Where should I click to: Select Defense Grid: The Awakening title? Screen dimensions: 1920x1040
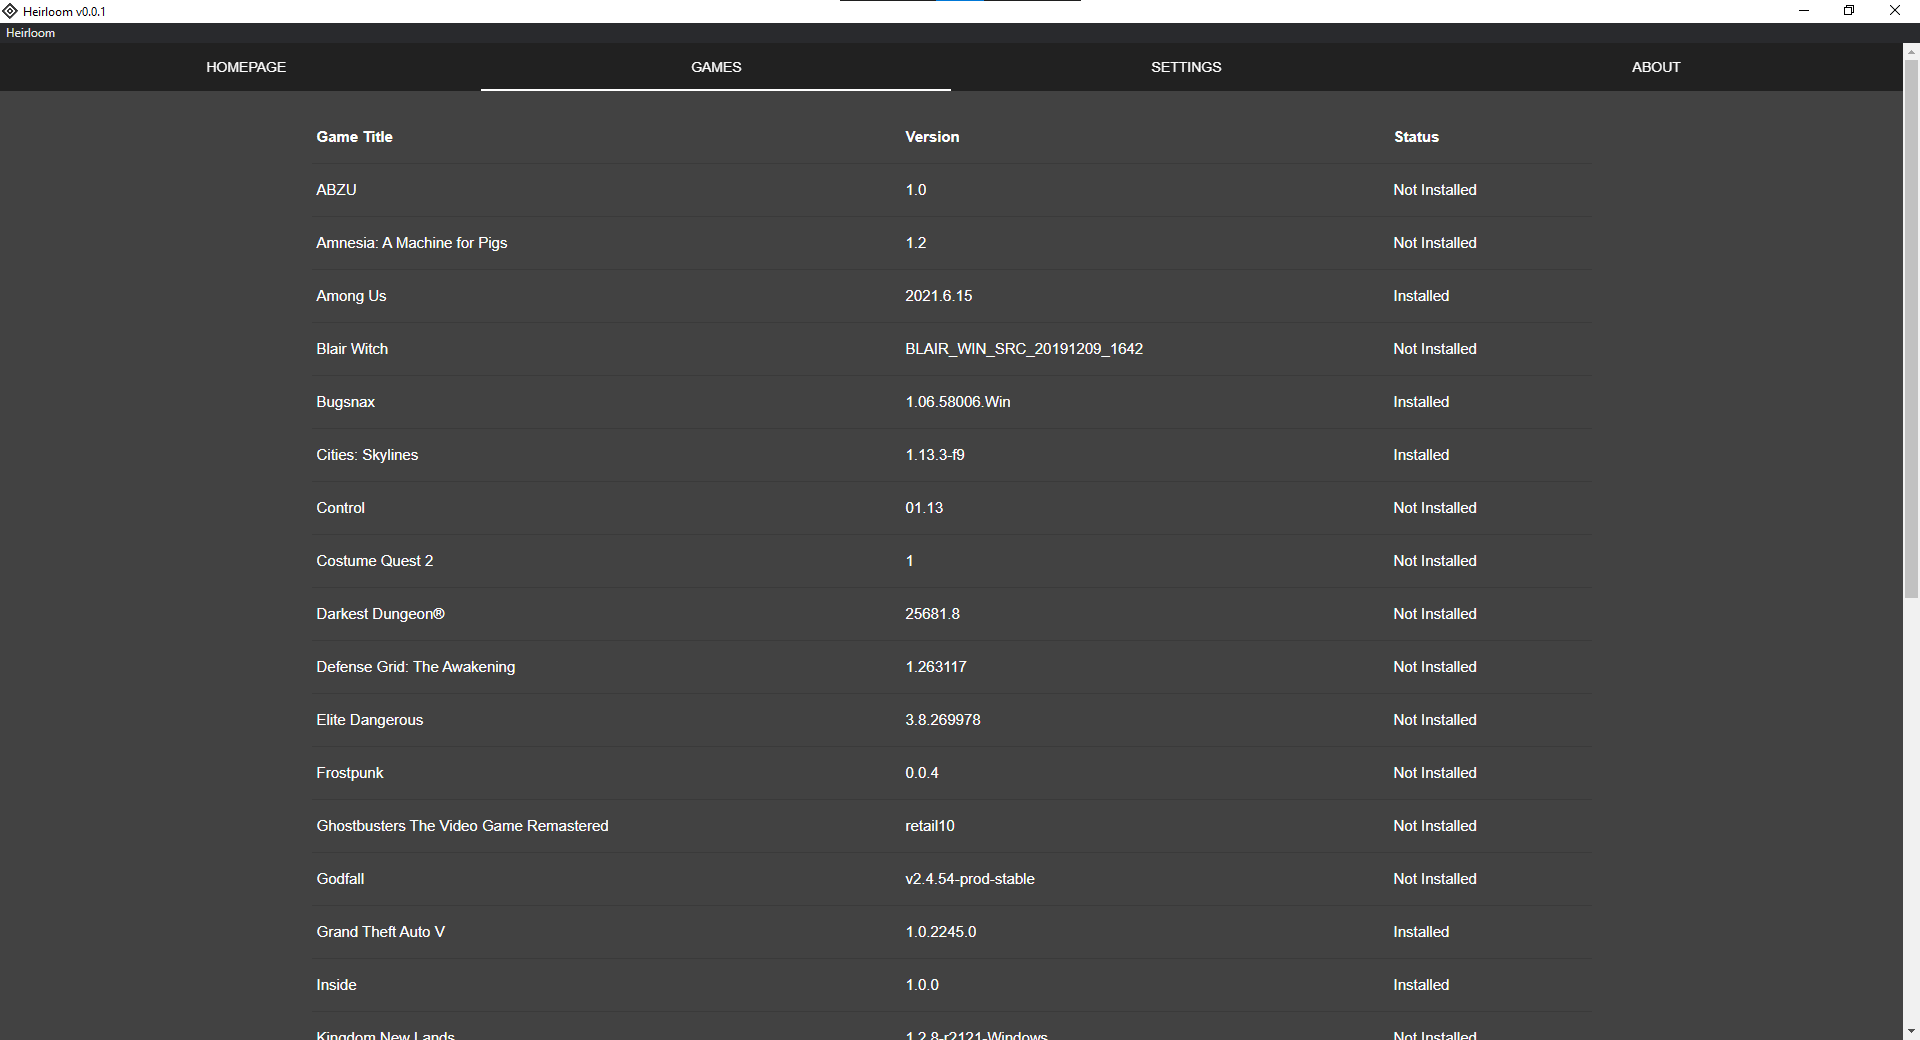[x=416, y=667]
